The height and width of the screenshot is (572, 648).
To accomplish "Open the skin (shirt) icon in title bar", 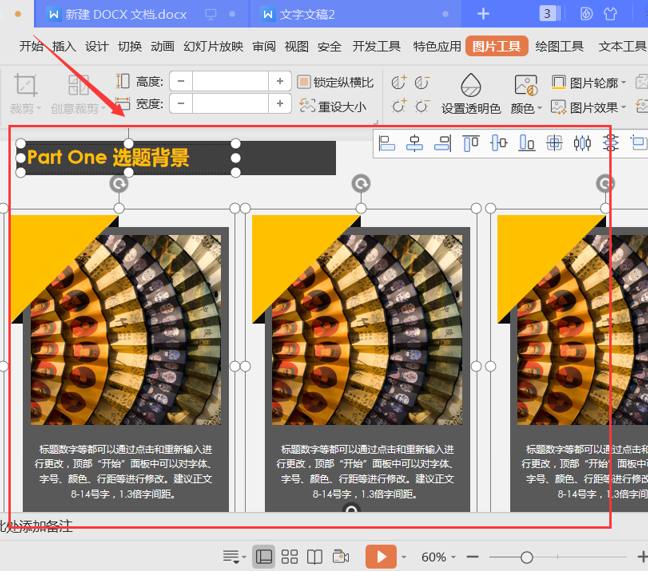I will [610, 14].
